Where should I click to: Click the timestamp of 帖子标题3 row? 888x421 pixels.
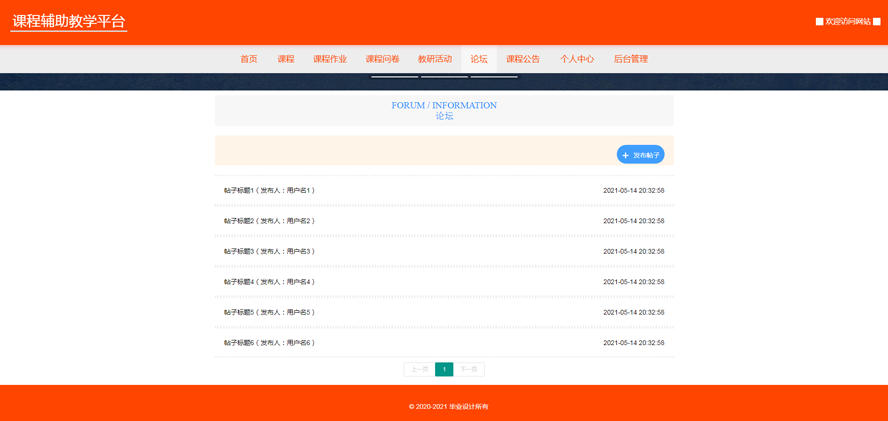coord(634,252)
